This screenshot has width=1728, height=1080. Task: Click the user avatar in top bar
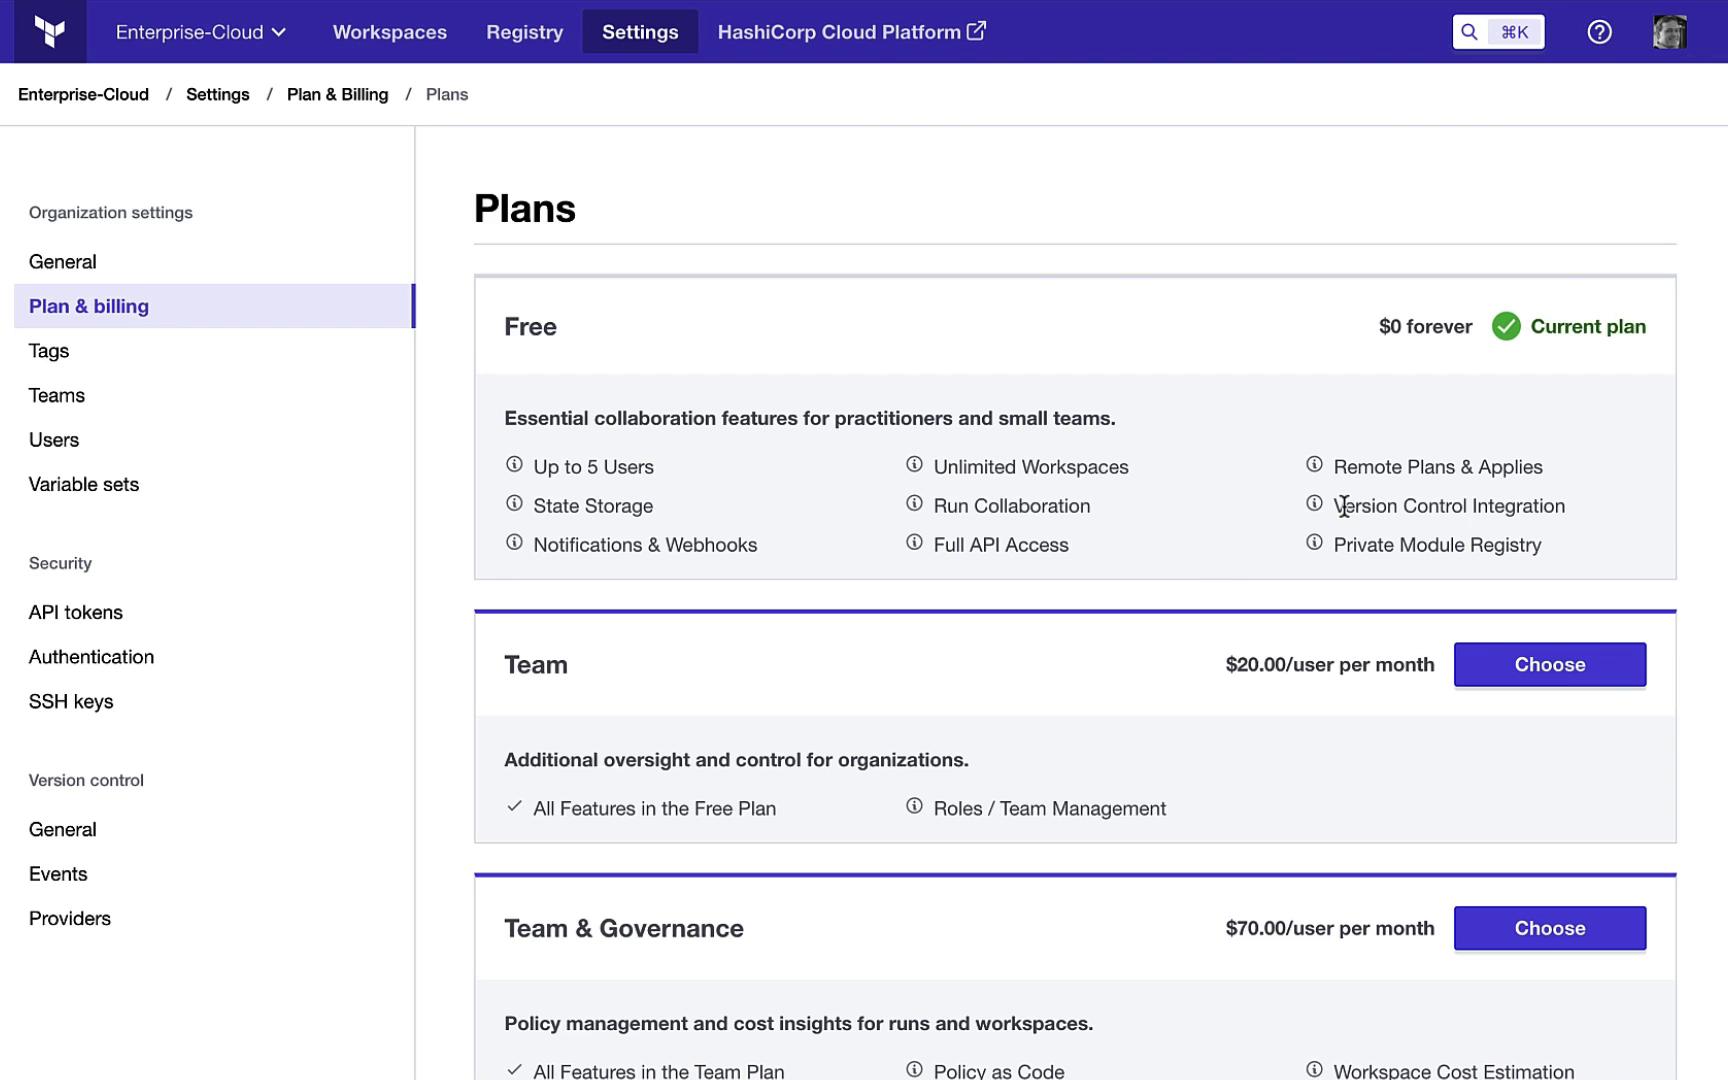(x=1669, y=32)
